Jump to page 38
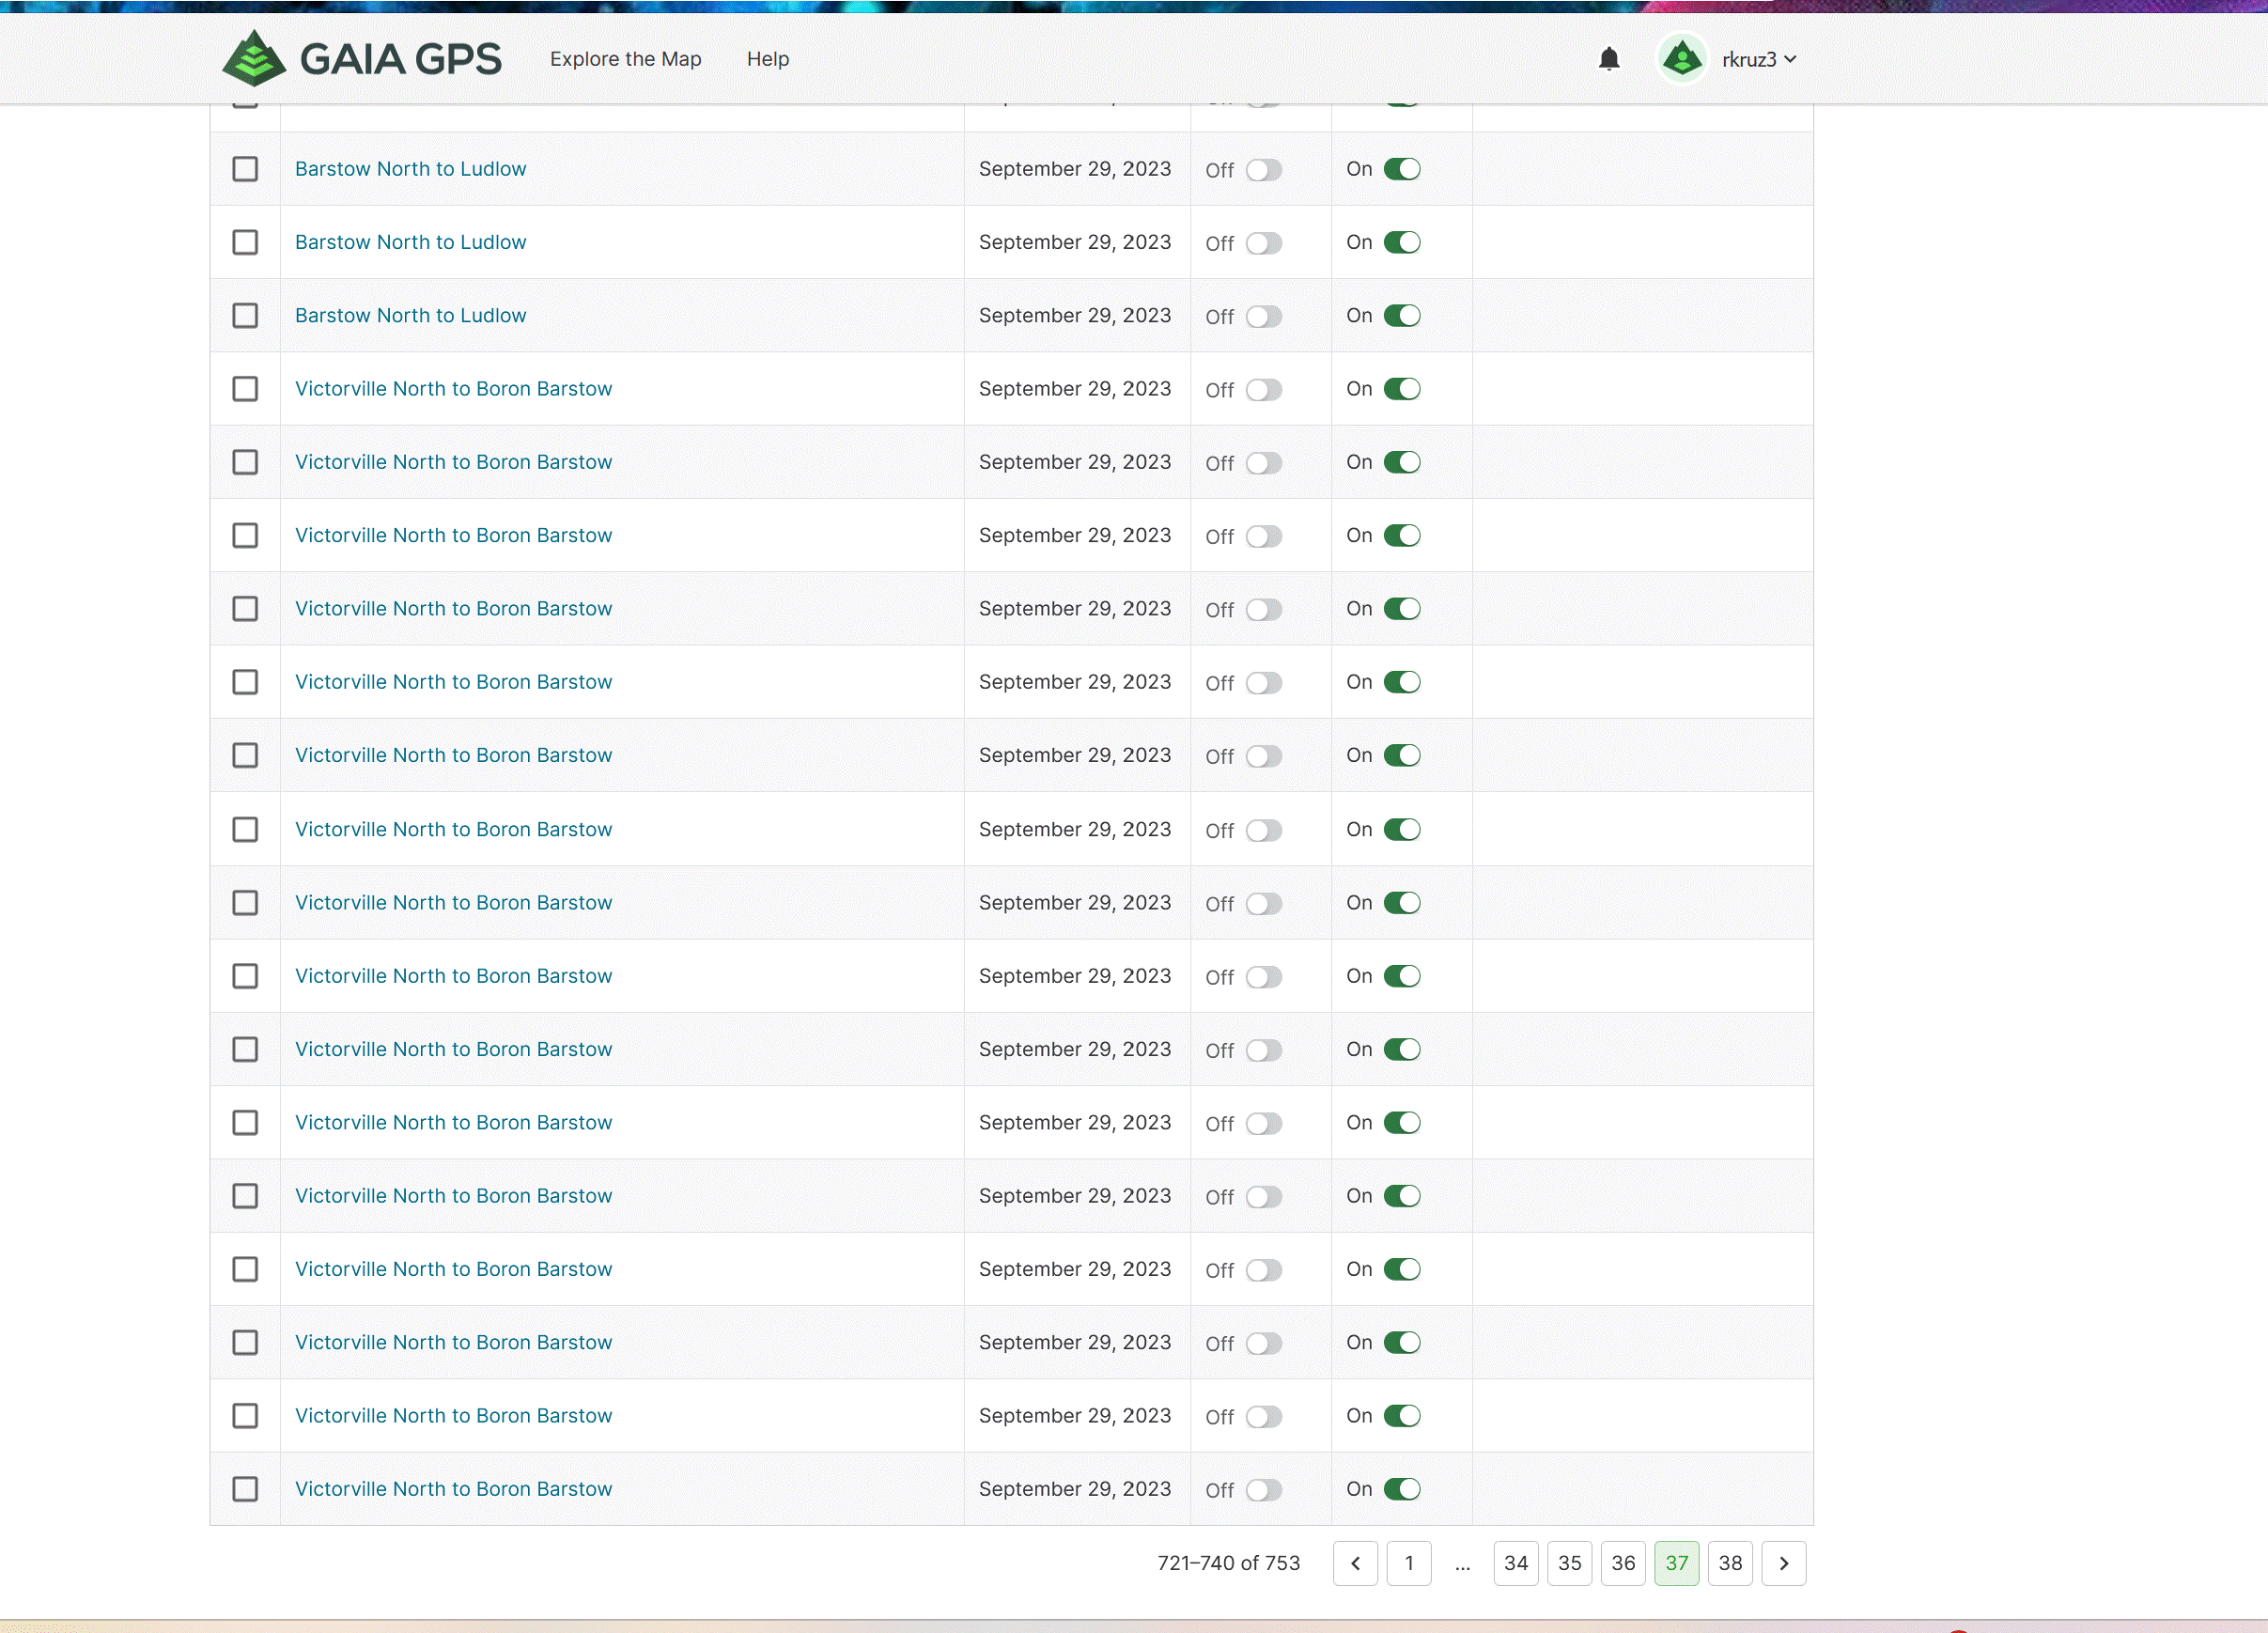This screenshot has height=1633, width=2268. [1730, 1562]
